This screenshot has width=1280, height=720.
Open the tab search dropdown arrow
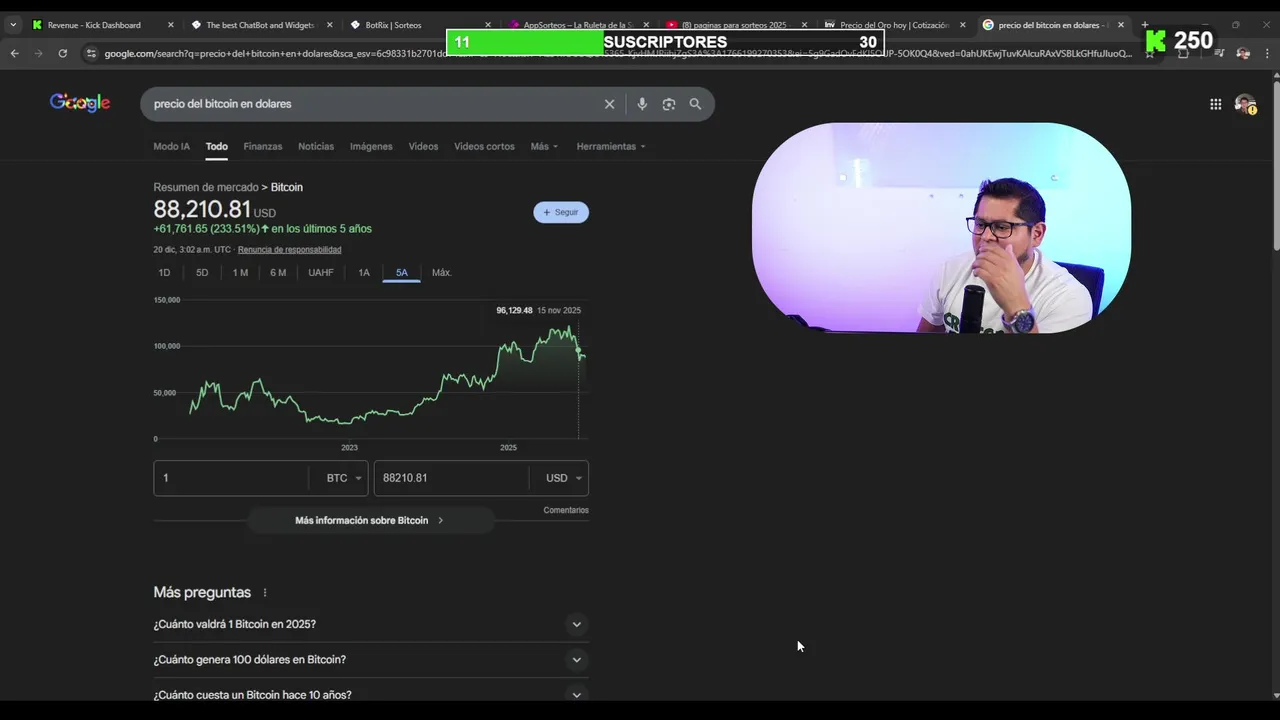click(13, 25)
